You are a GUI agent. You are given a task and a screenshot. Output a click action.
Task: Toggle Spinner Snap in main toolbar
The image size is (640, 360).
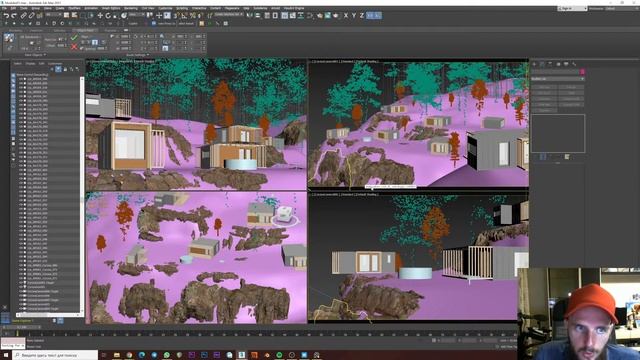(x=200, y=16)
